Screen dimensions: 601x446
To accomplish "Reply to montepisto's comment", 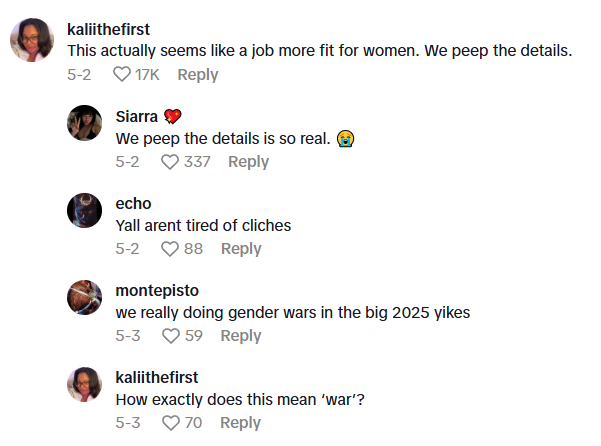I will click(240, 336).
